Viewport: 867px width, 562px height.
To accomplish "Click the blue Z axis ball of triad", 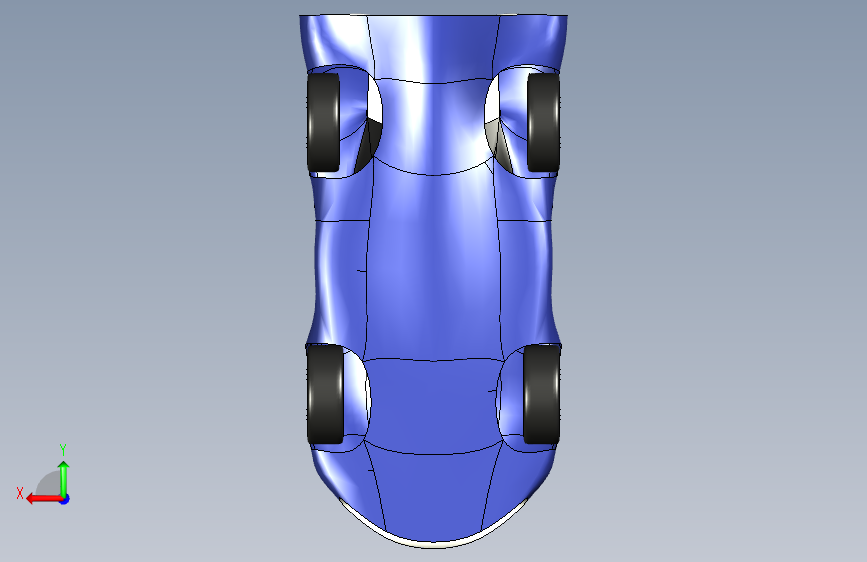I will coord(65,499).
